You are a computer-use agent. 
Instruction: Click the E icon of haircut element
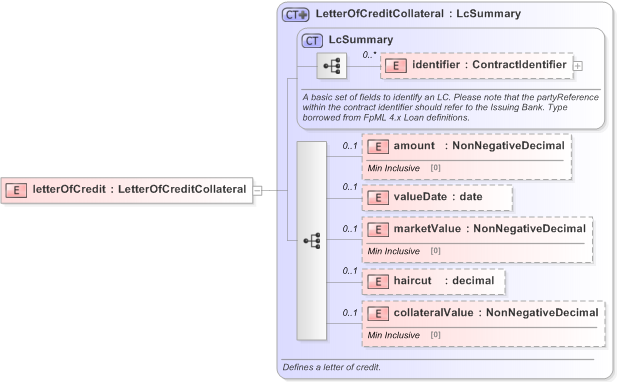click(378, 282)
